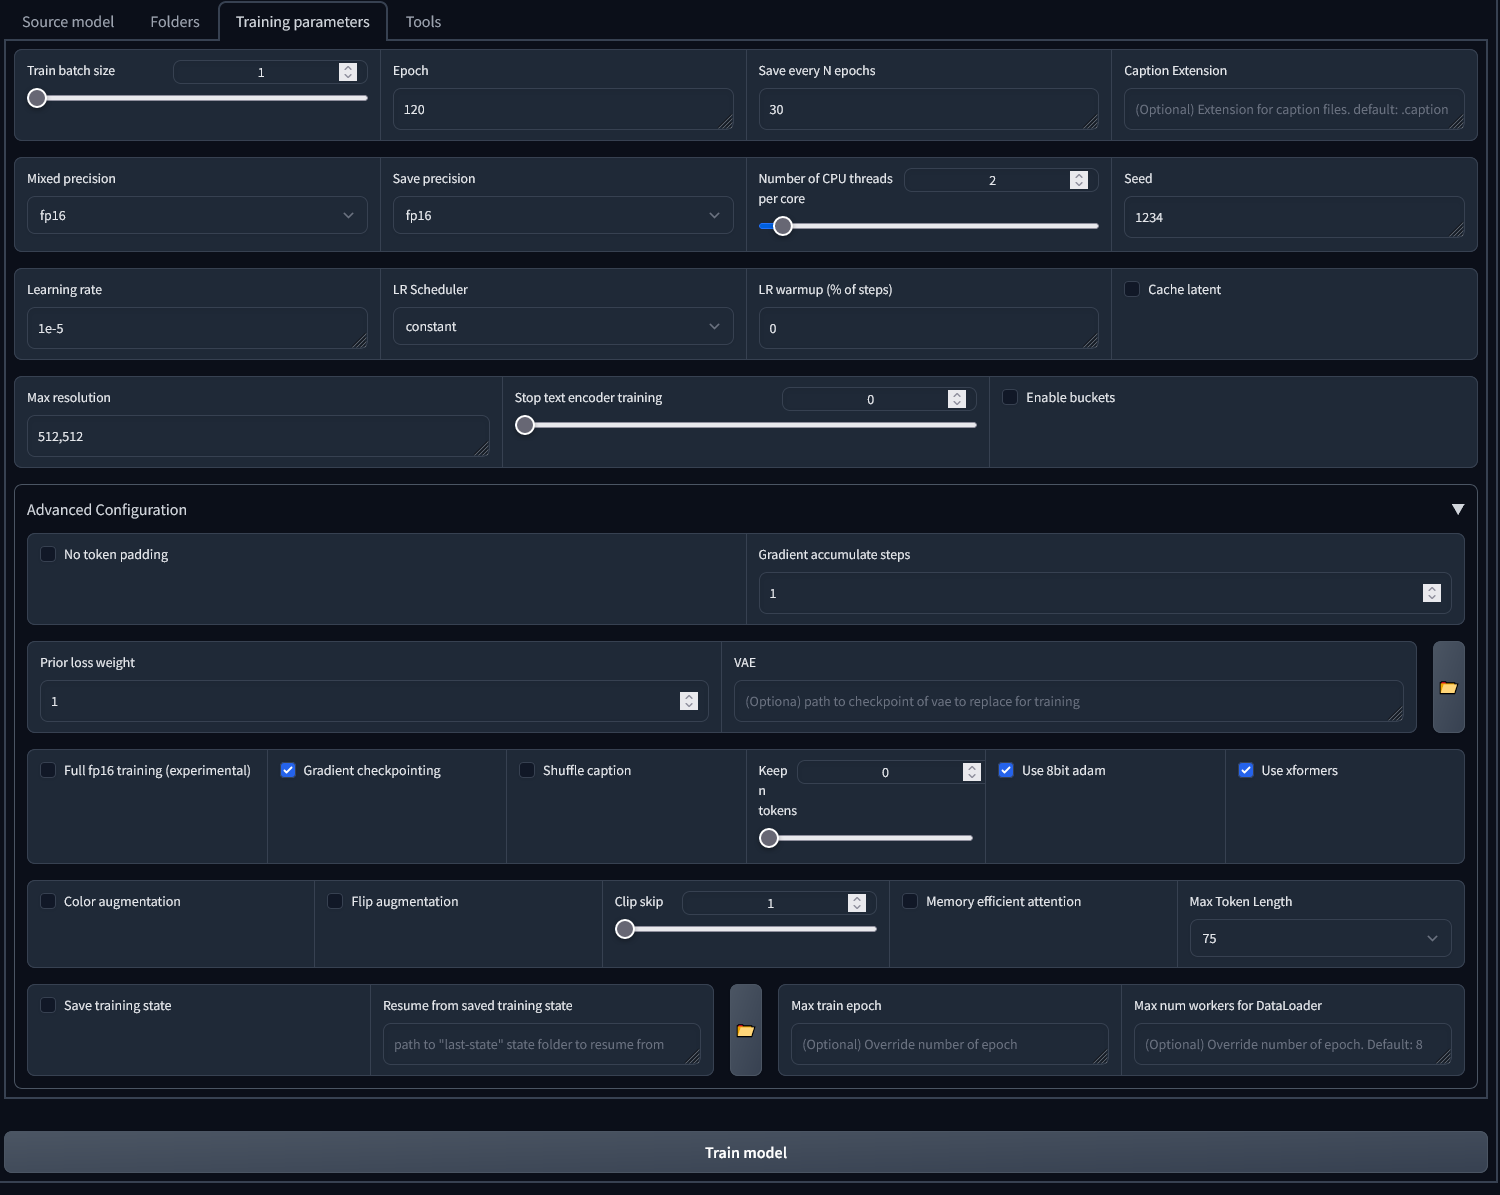1500x1195 pixels.
Task: Disable Gradient checkpointing
Action: coord(288,770)
